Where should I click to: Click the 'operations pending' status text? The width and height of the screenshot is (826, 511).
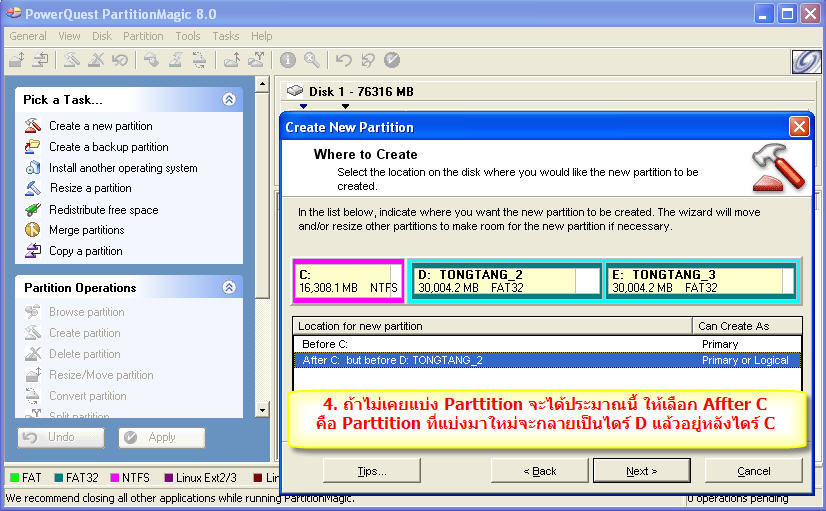click(x=738, y=498)
